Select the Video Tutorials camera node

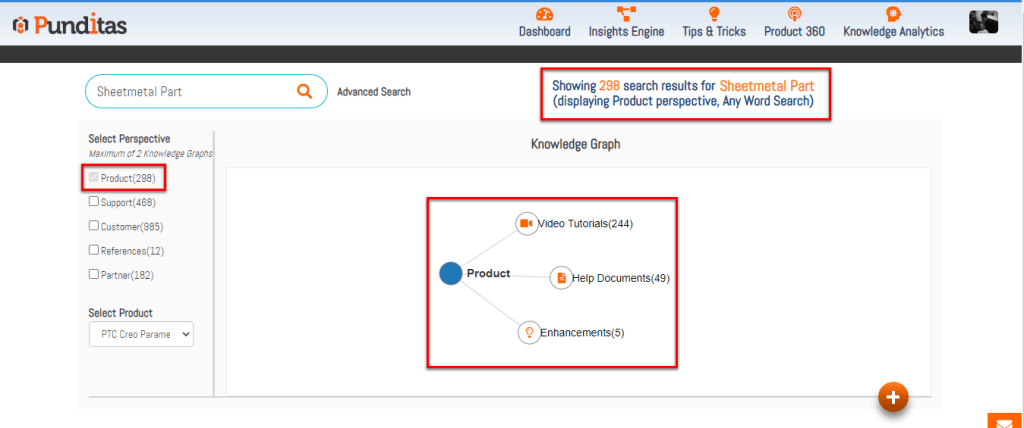pos(526,224)
